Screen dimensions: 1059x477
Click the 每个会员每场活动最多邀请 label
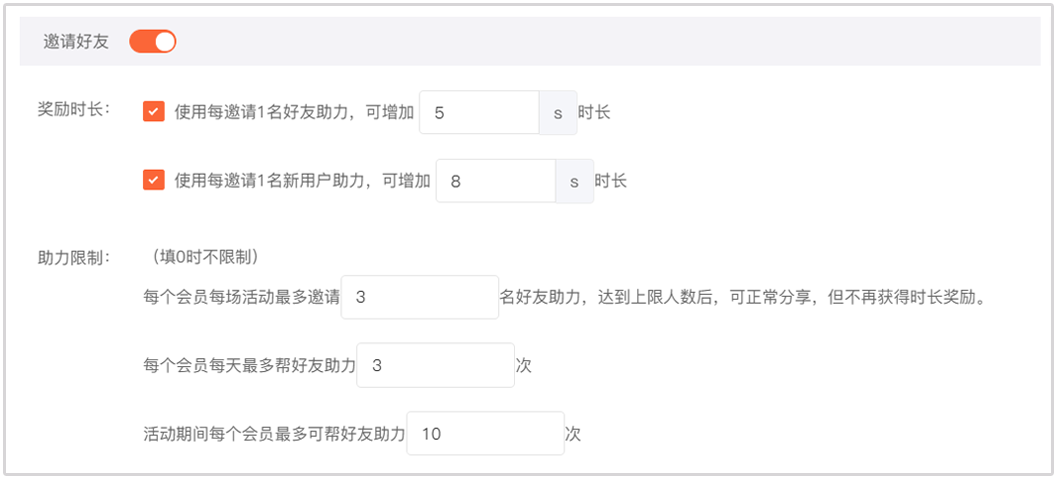242,298
